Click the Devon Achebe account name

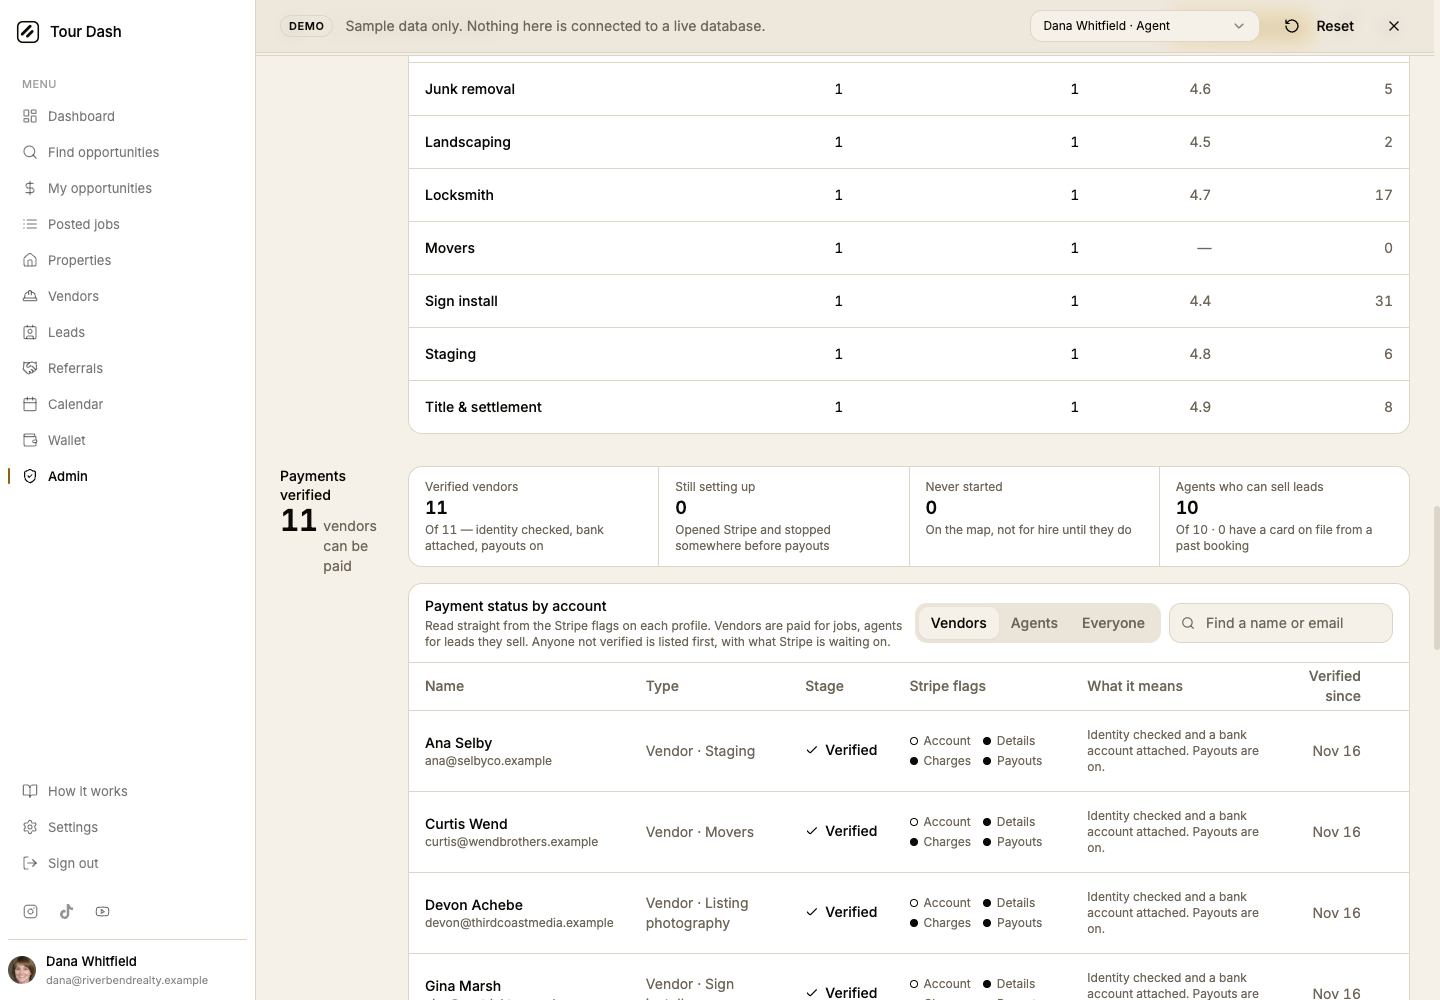[x=474, y=905]
